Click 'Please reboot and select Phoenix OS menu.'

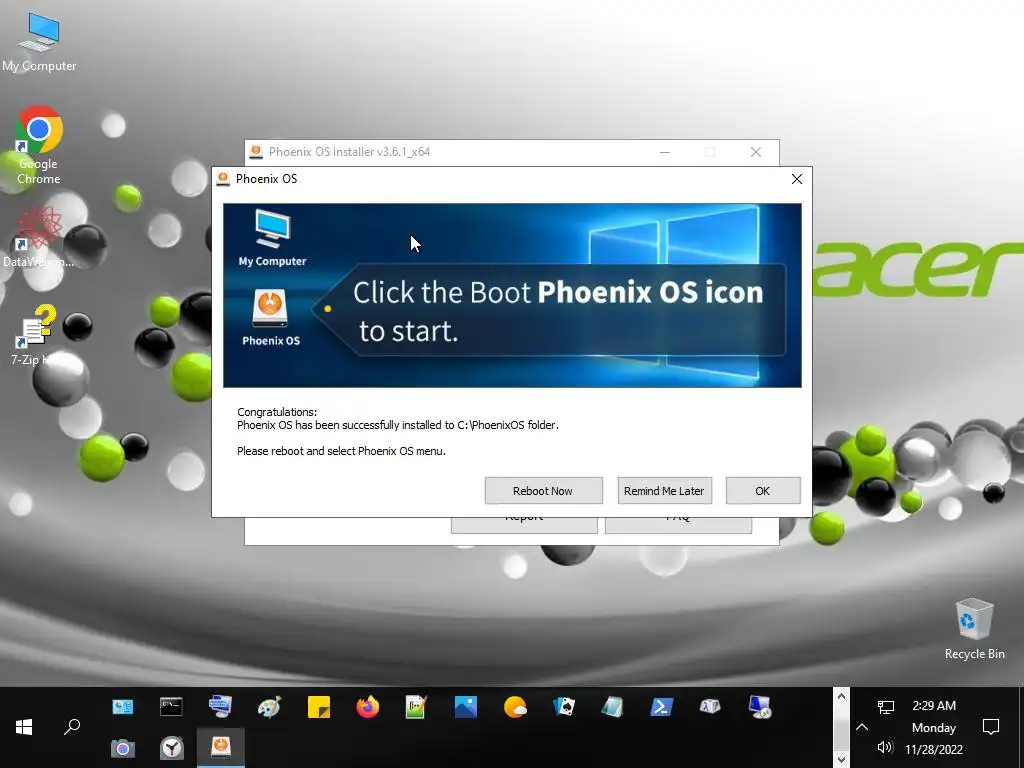(x=341, y=451)
